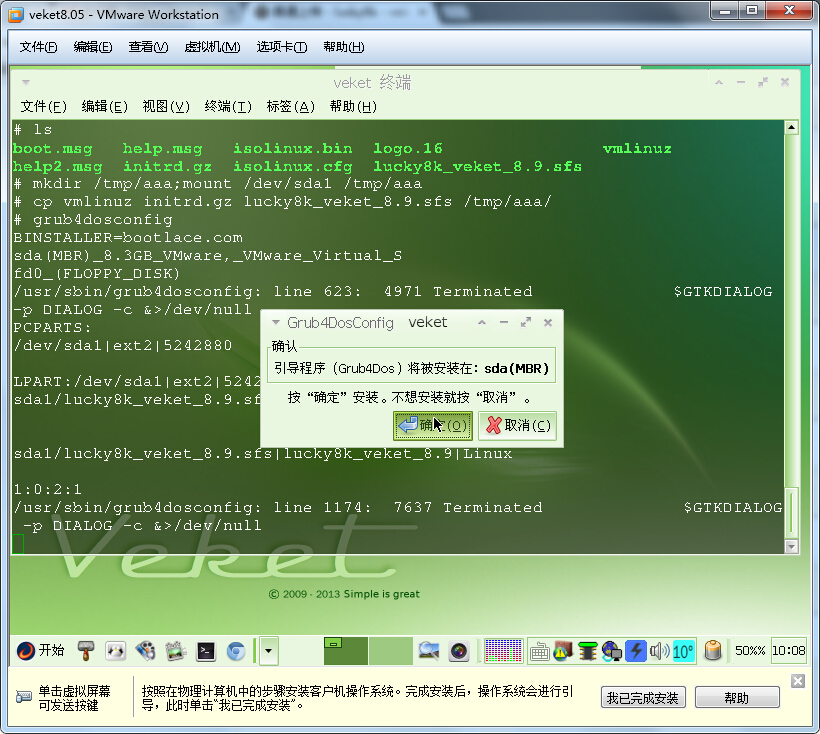This screenshot has height=734, width=820.
Task: Expand the taskbar launcher dropdown arrow
Action: coord(269,651)
